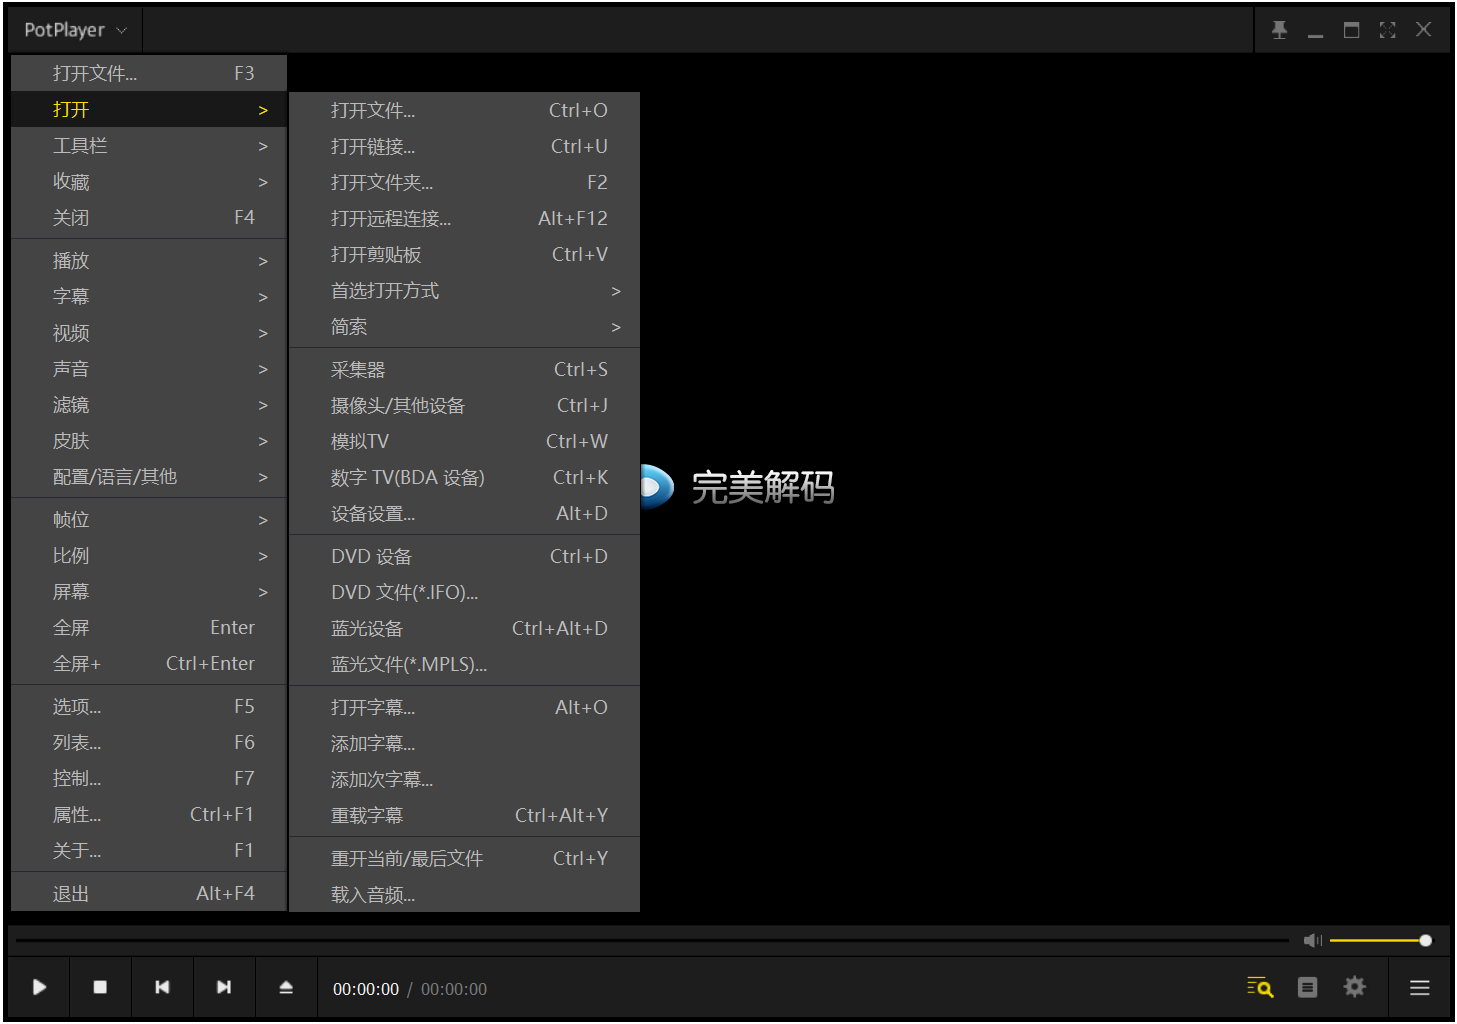Mute audio via the speaker icon
The height and width of the screenshot is (1024, 1457).
click(x=1312, y=940)
